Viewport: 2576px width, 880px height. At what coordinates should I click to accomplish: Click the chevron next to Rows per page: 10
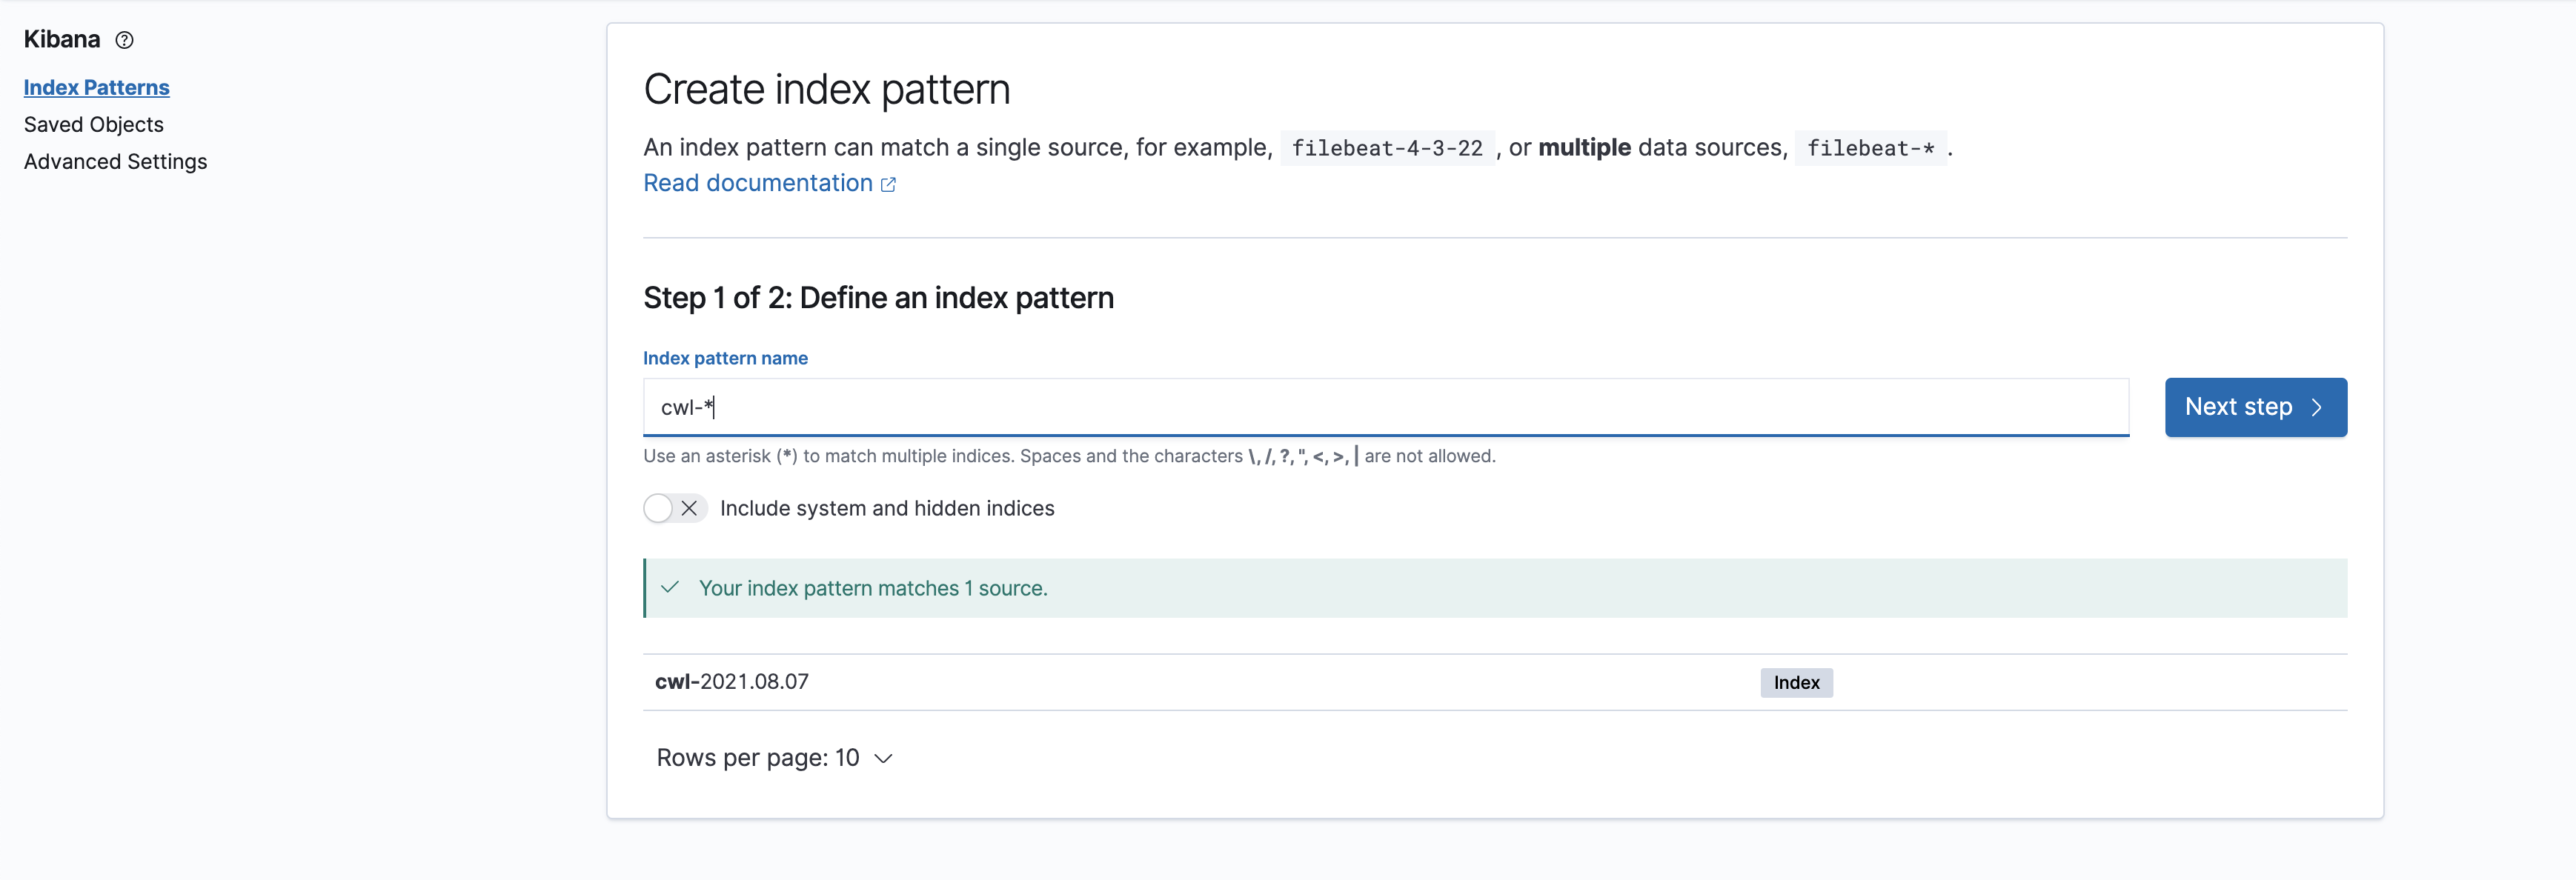click(883, 759)
